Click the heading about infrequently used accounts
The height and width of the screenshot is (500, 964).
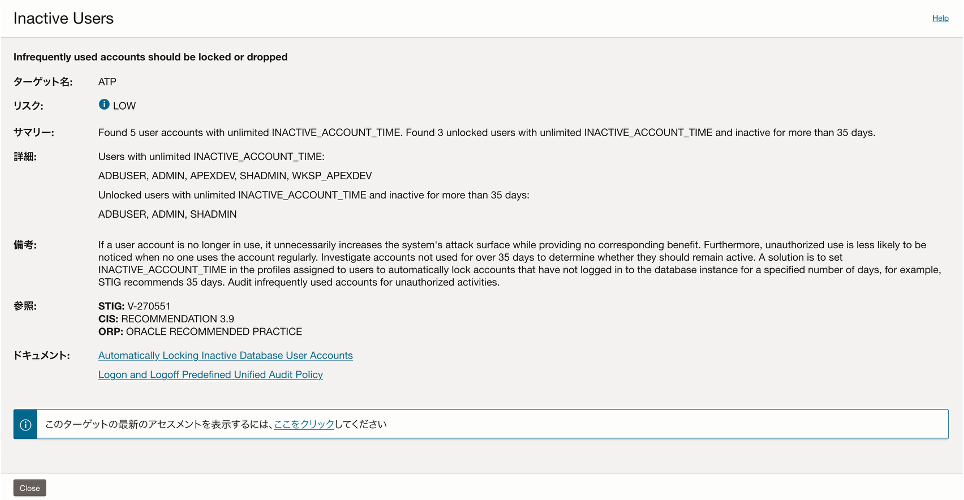[150, 57]
